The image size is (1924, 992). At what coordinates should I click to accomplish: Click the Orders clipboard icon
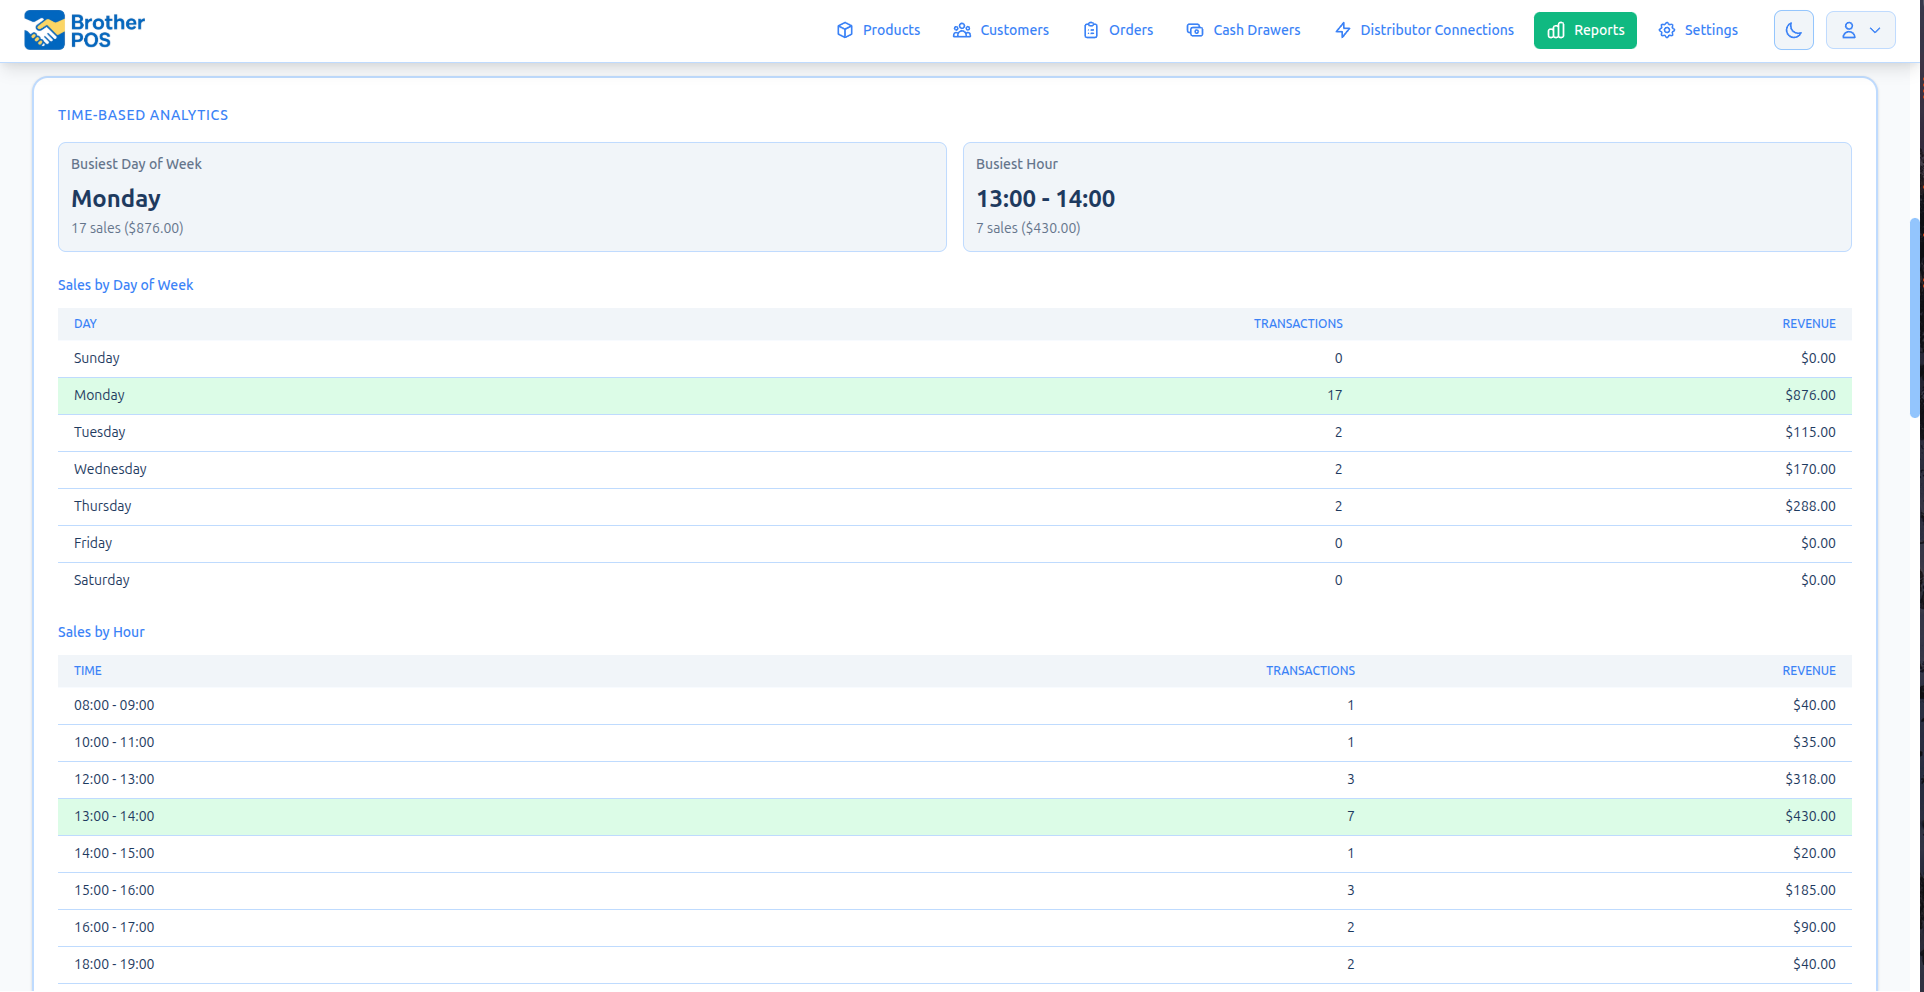tap(1089, 30)
